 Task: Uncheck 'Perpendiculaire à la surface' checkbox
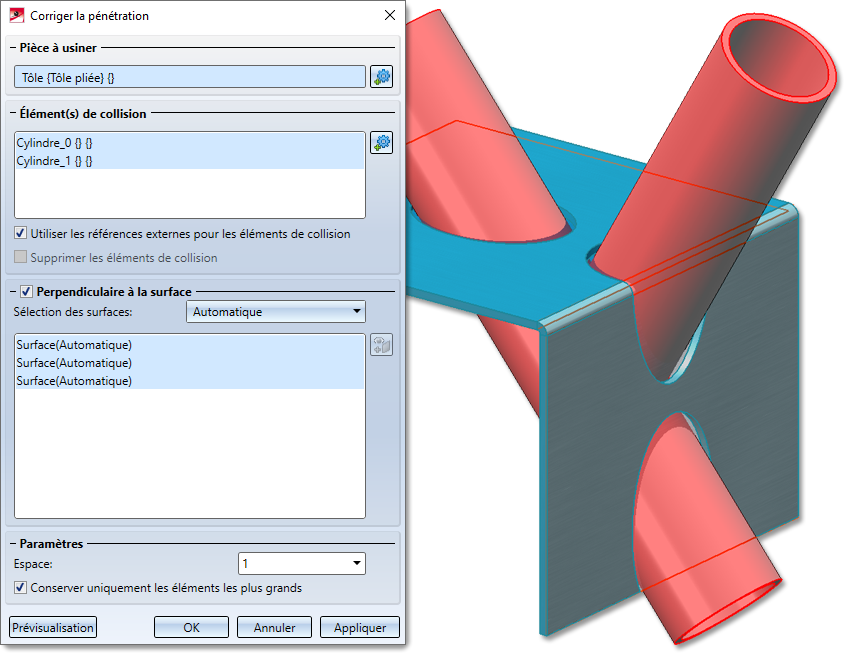point(26,292)
